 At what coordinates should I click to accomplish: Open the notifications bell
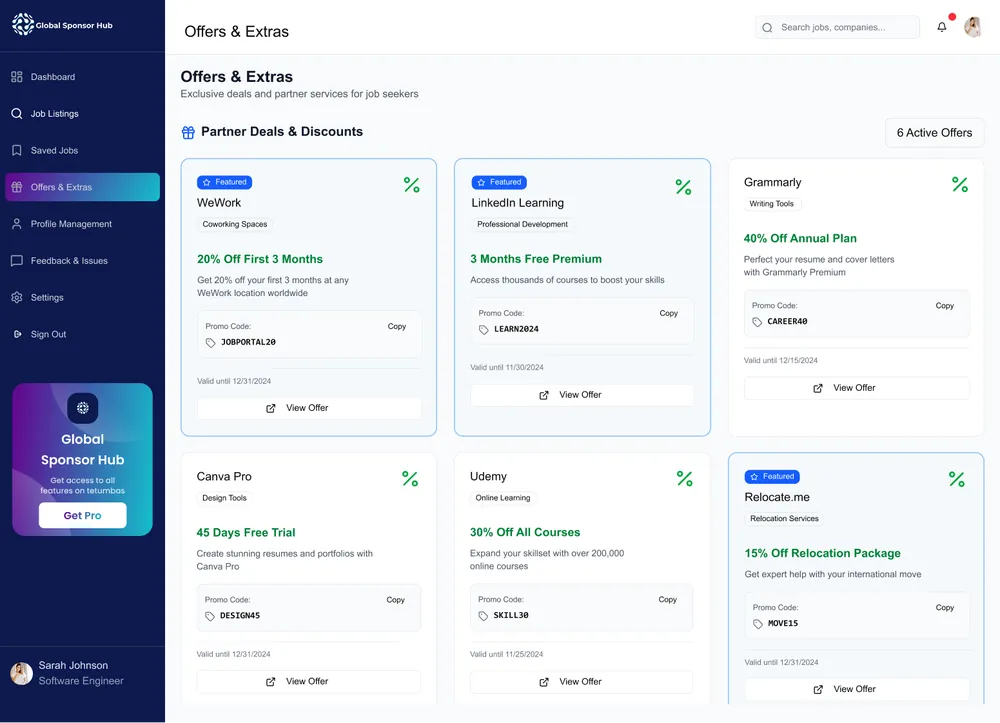[941, 27]
